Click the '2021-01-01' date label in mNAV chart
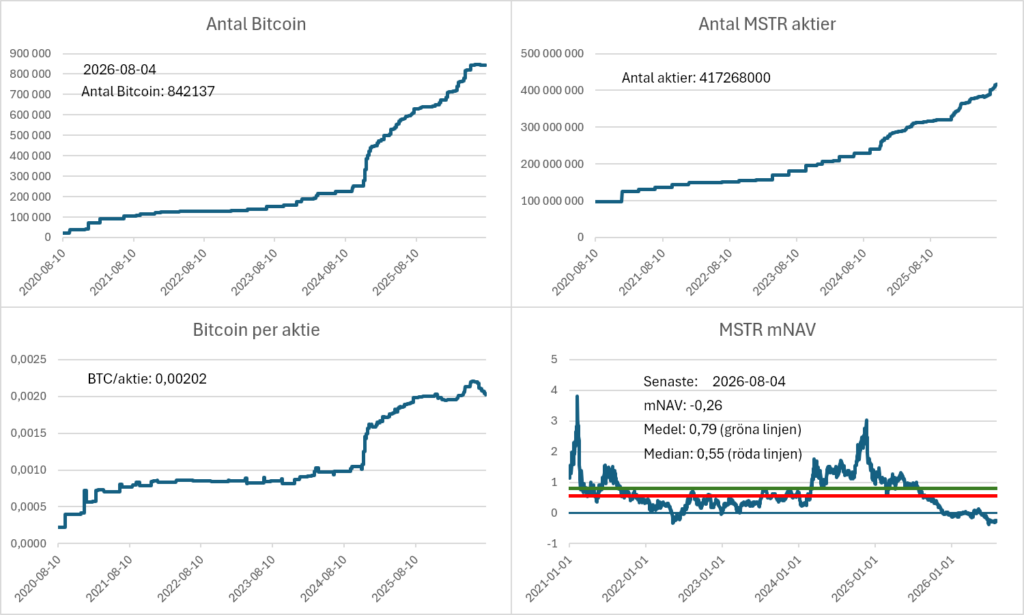Image resolution: width=1024 pixels, height=615 pixels. point(549,578)
